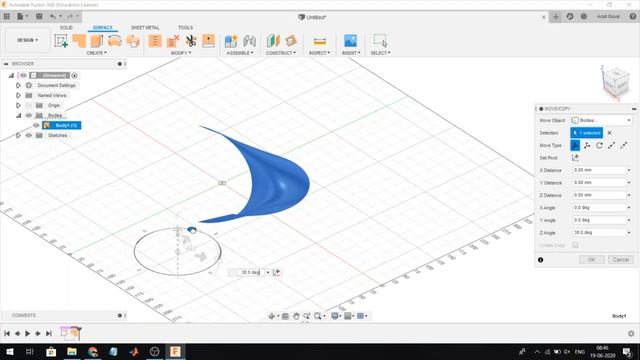
Task: Expand the Origin folder node
Action: click(x=18, y=105)
